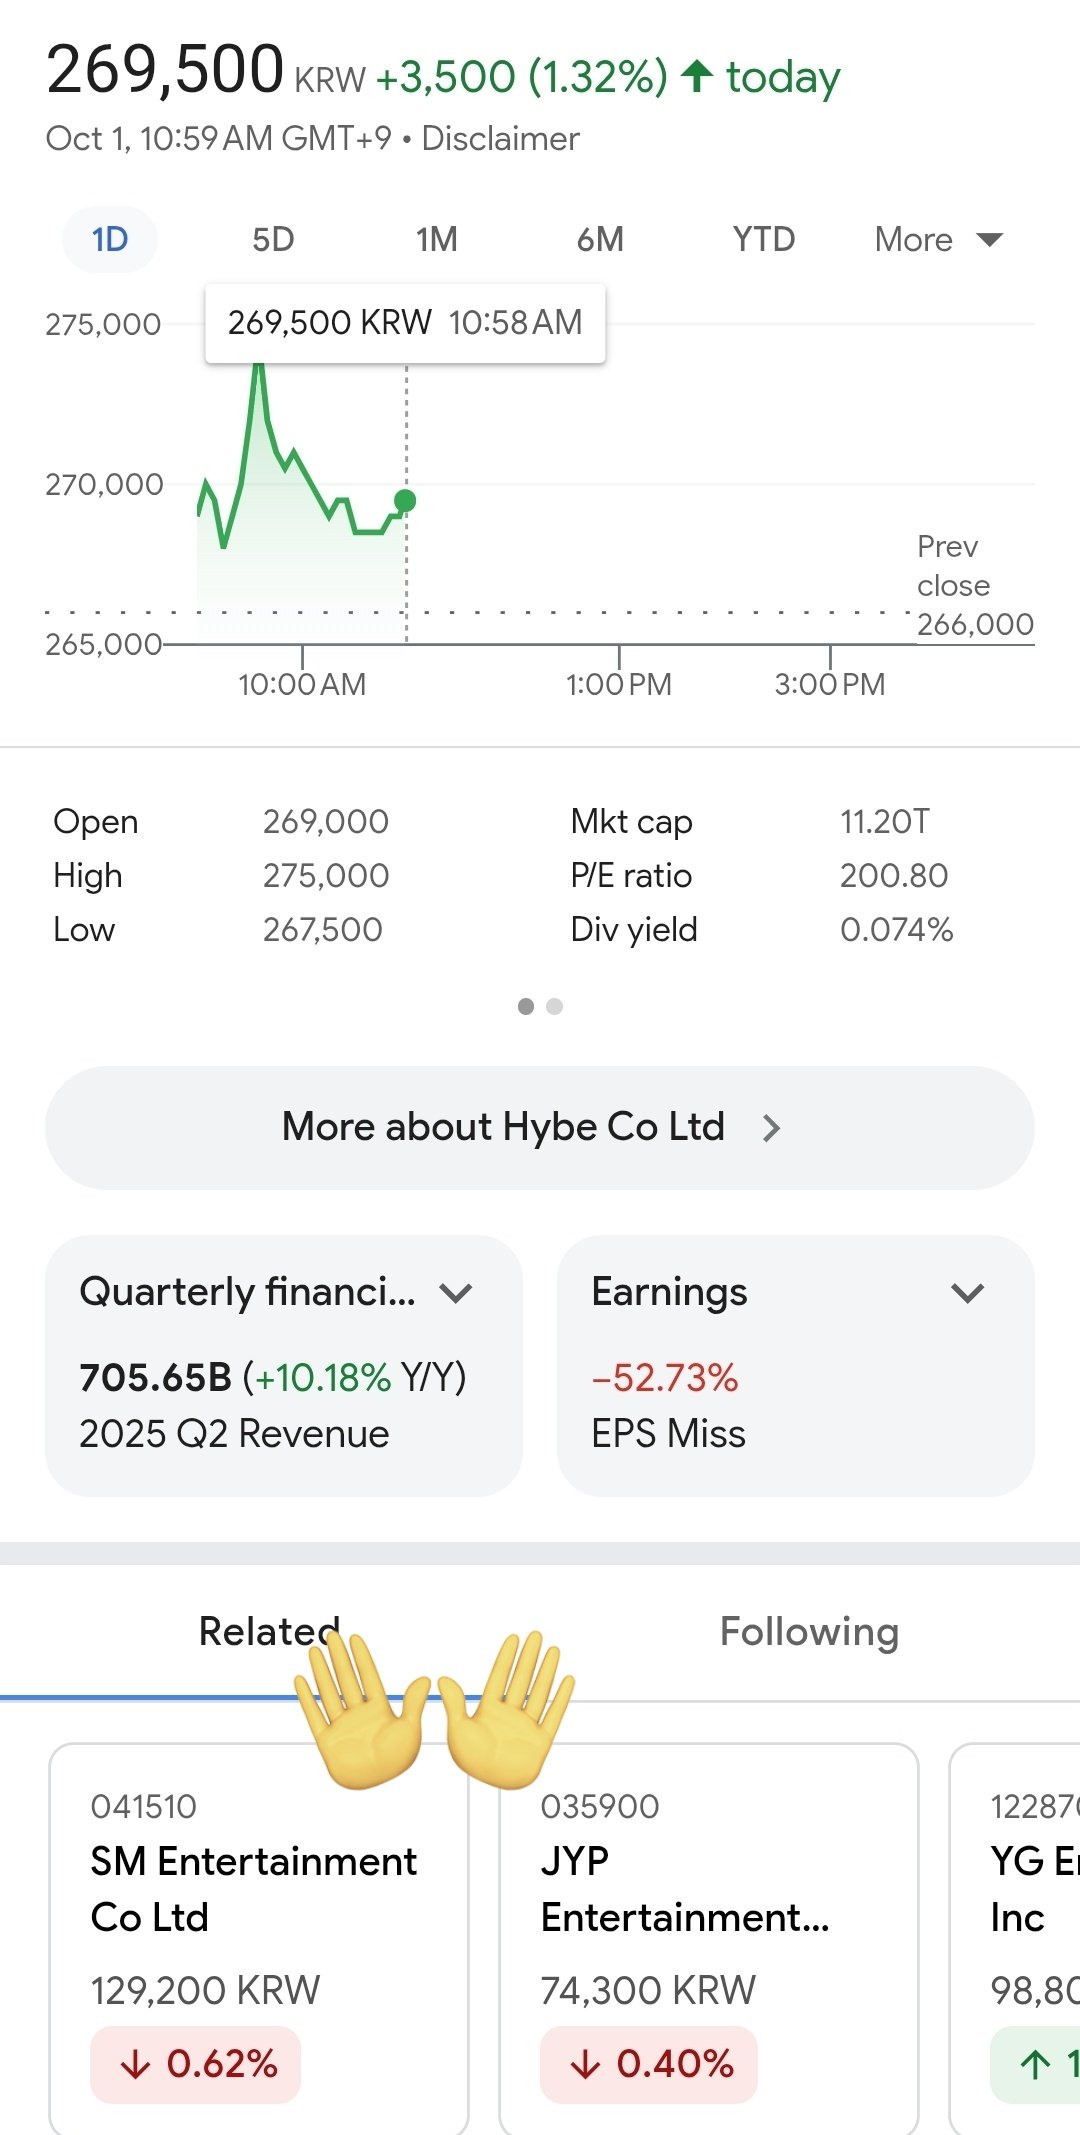This screenshot has height=2135, width=1080.
Task: Click the first stats page dot
Action: coord(526,1006)
